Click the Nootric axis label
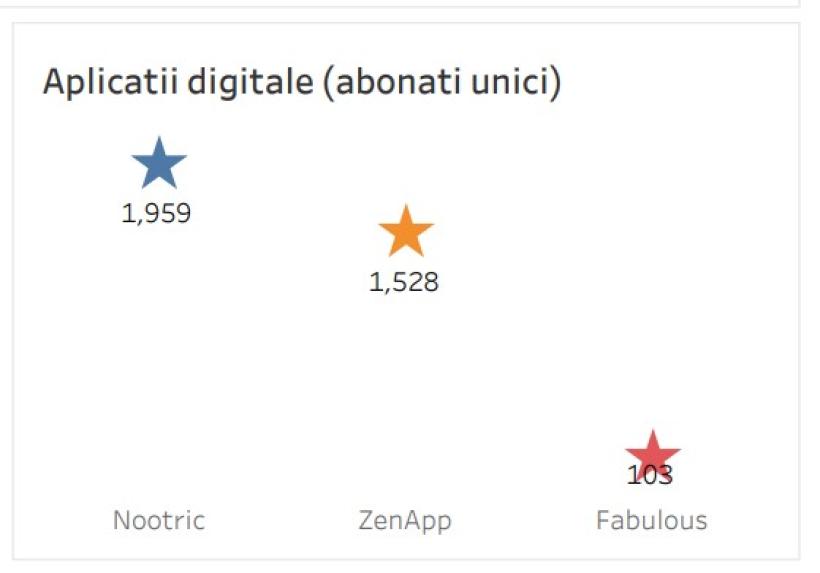Screen dimensions: 820x573 click(x=159, y=520)
